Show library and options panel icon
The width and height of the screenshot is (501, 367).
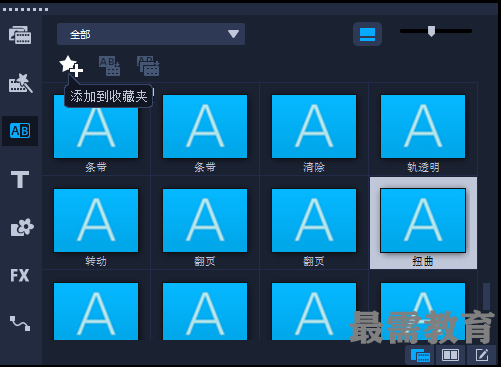[450, 355]
